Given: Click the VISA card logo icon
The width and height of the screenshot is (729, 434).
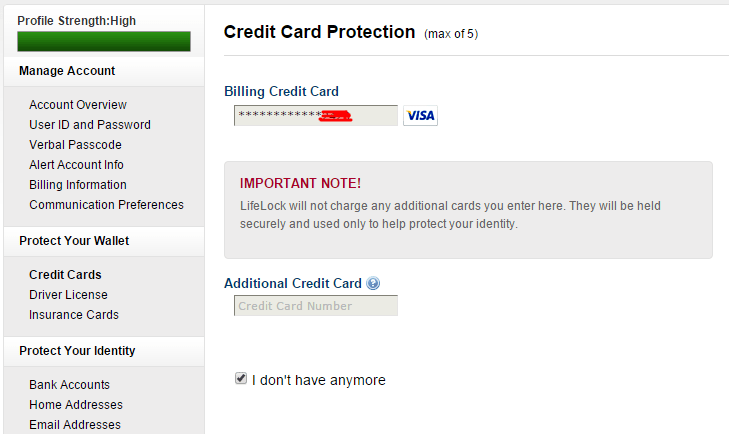Looking at the screenshot, I should pyautogui.click(x=420, y=116).
